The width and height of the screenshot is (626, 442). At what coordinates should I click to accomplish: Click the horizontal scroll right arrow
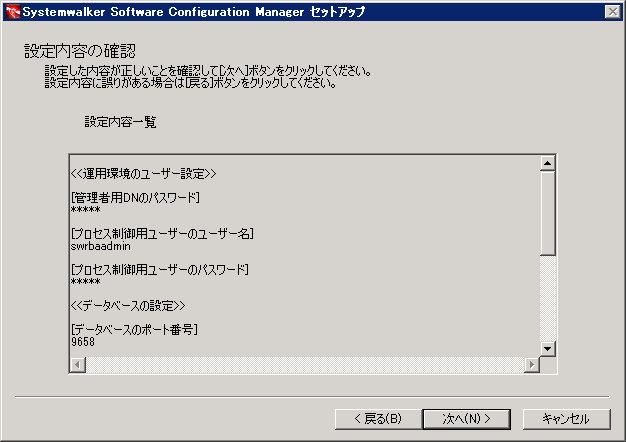[x=532, y=365]
